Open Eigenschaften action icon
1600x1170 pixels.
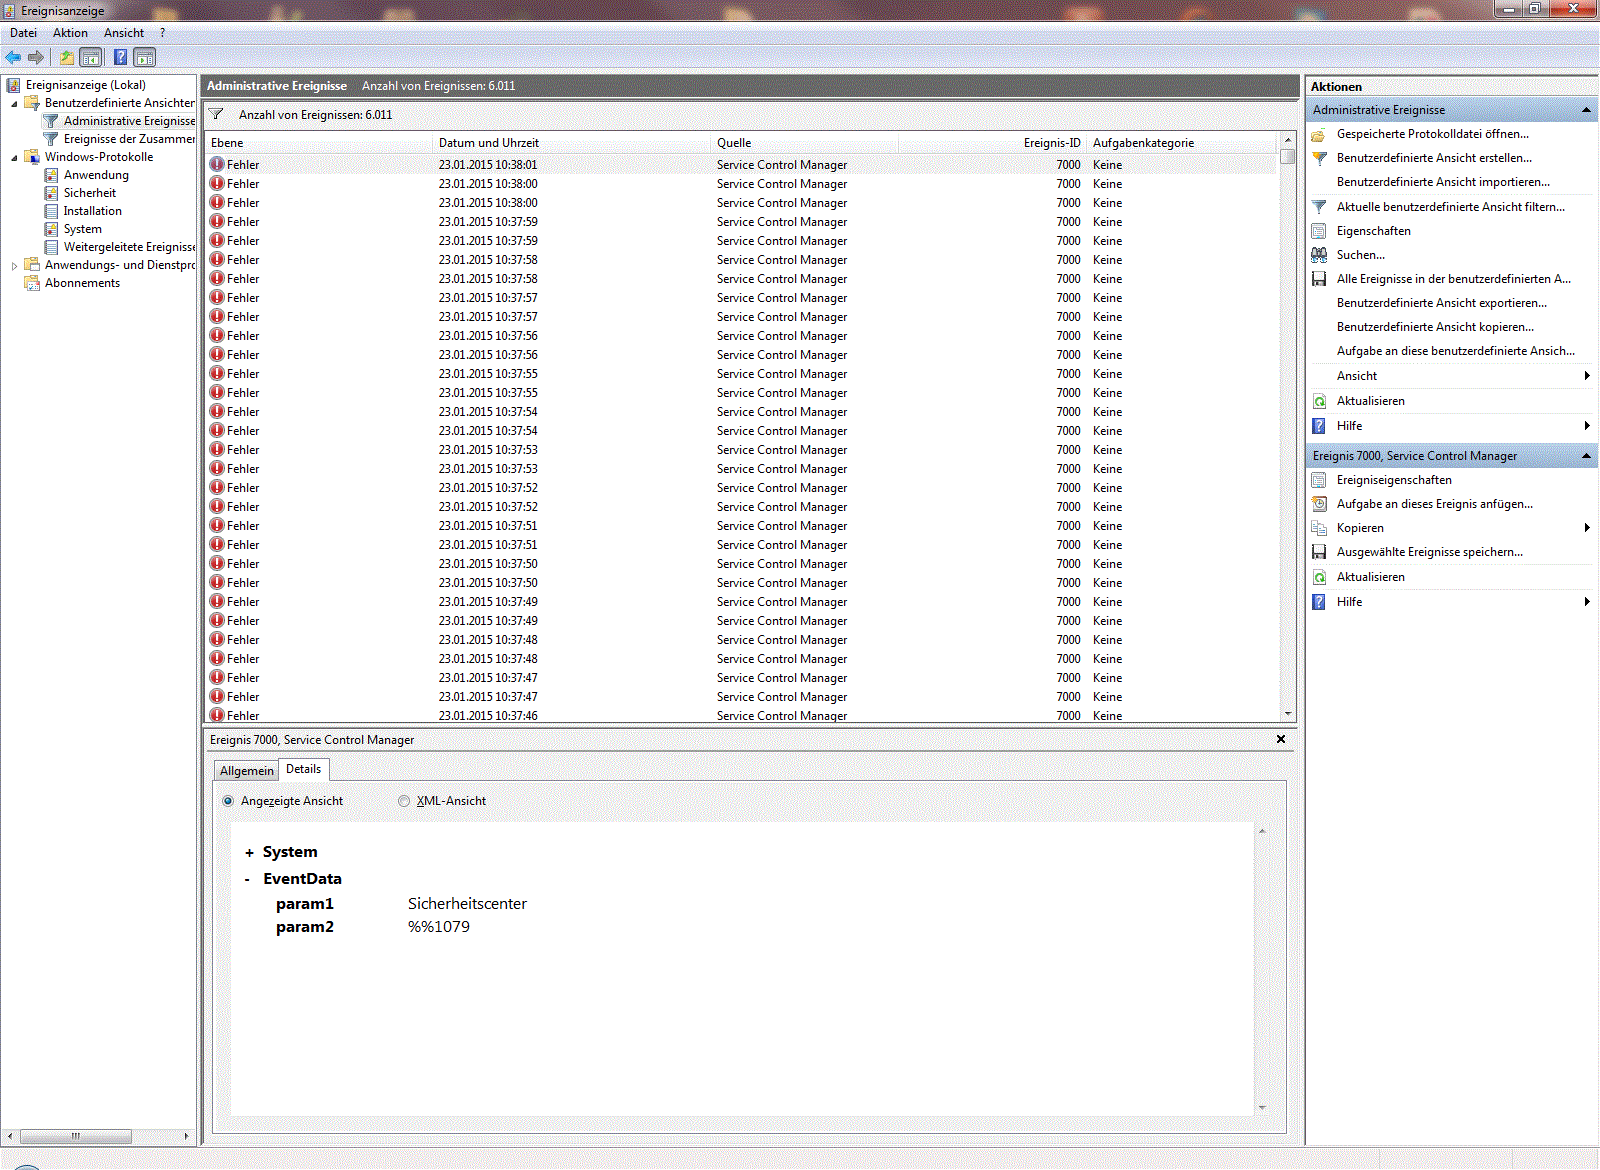1319,231
